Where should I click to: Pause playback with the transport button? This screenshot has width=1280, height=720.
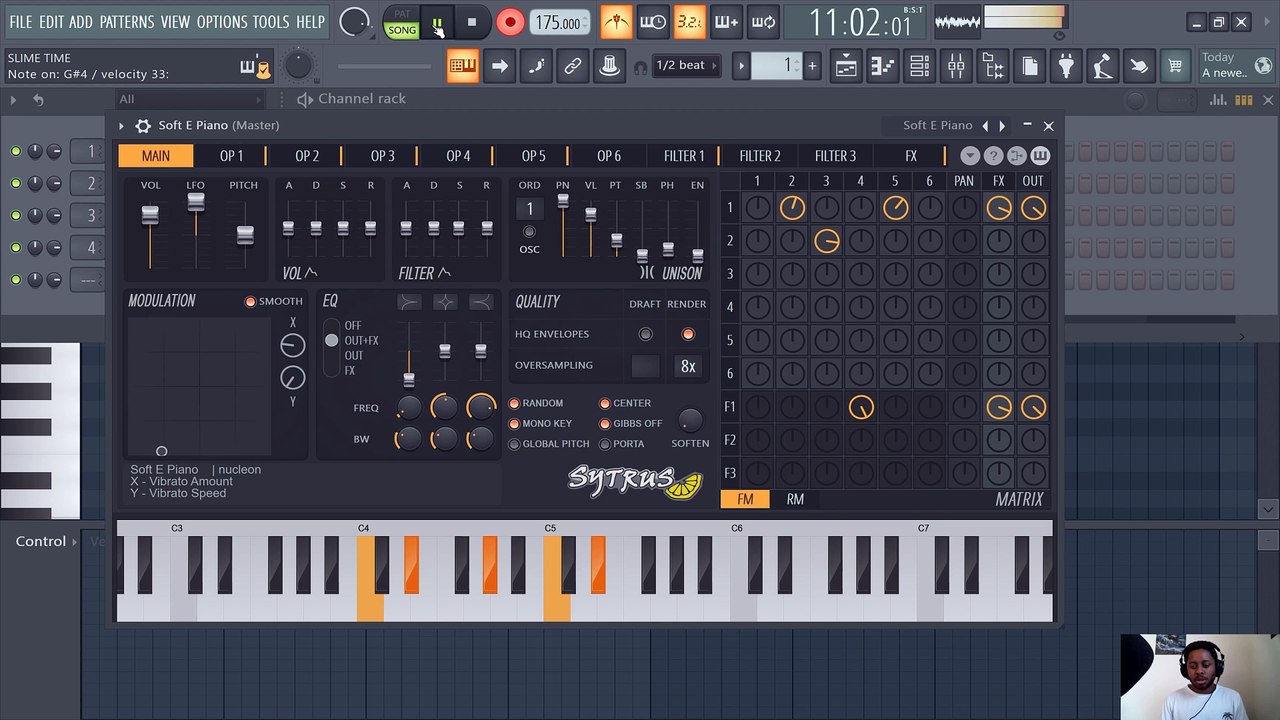coord(437,22)
